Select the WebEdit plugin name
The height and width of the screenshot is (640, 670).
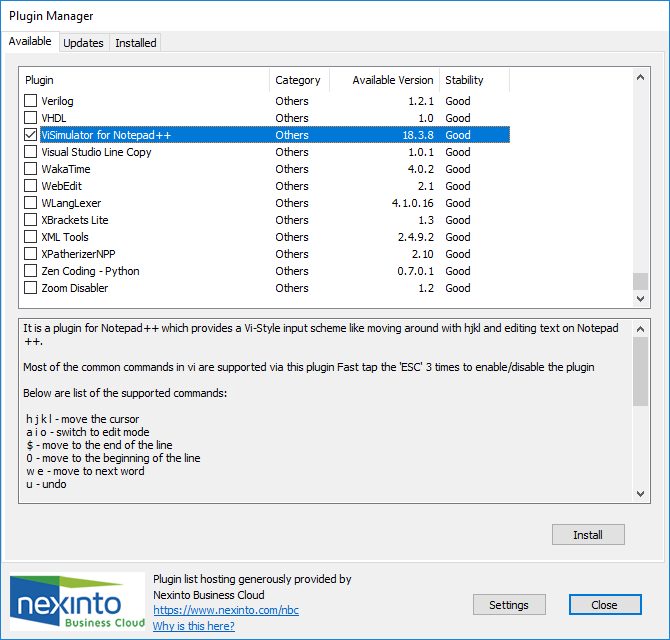(x=62, y=186)
